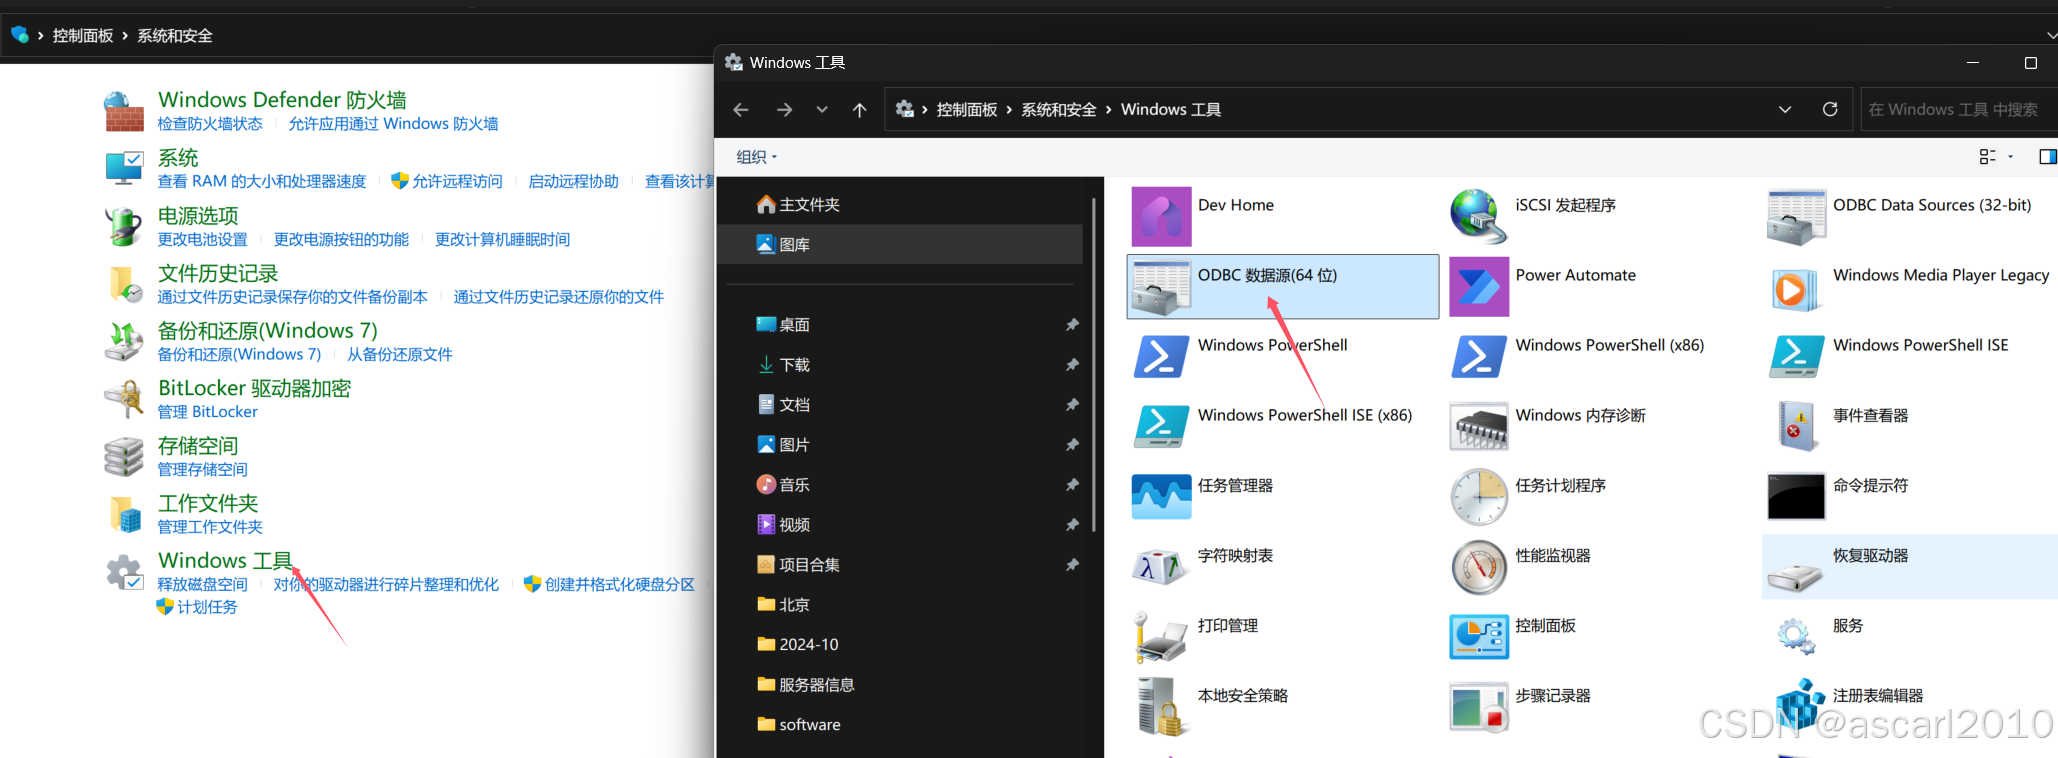This screenshot has width=2058, height=758.
Task: Open the Dev Home icon
Action: point(1161,216)
